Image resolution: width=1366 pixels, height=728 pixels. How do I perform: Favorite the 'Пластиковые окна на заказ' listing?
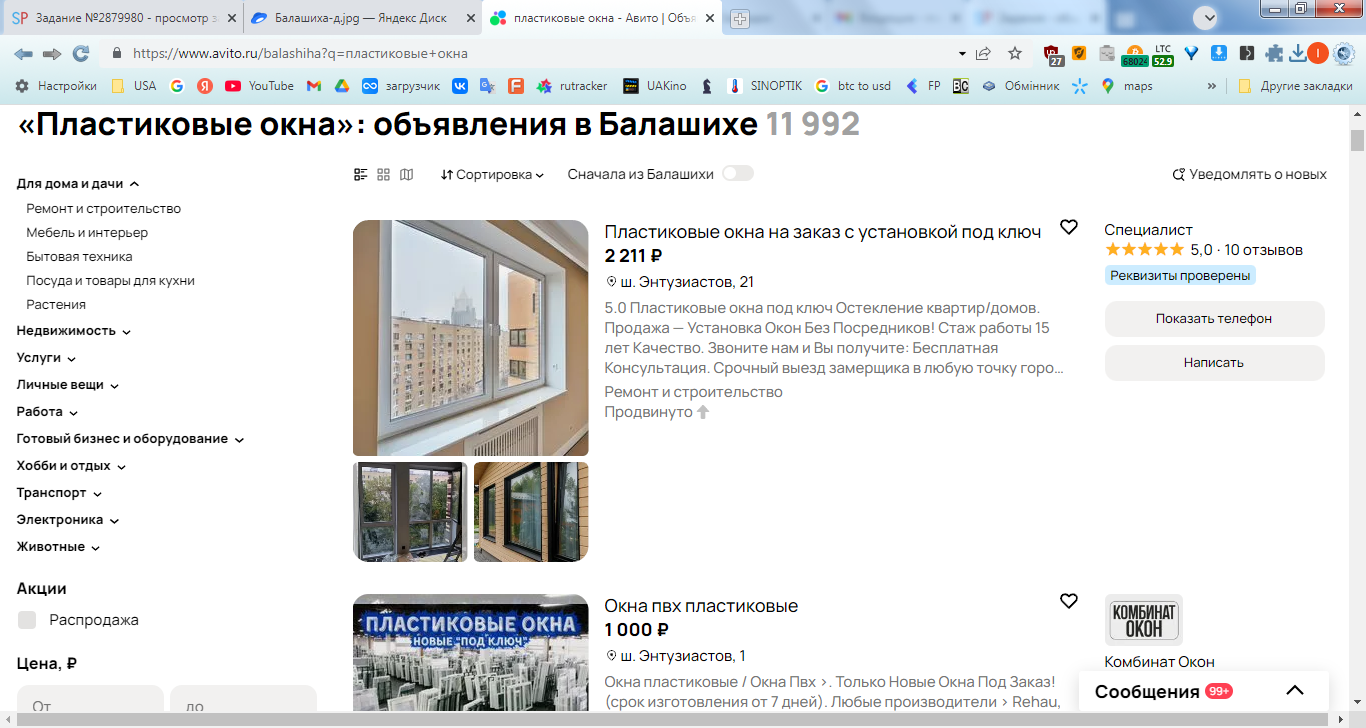pos(1069,227)
